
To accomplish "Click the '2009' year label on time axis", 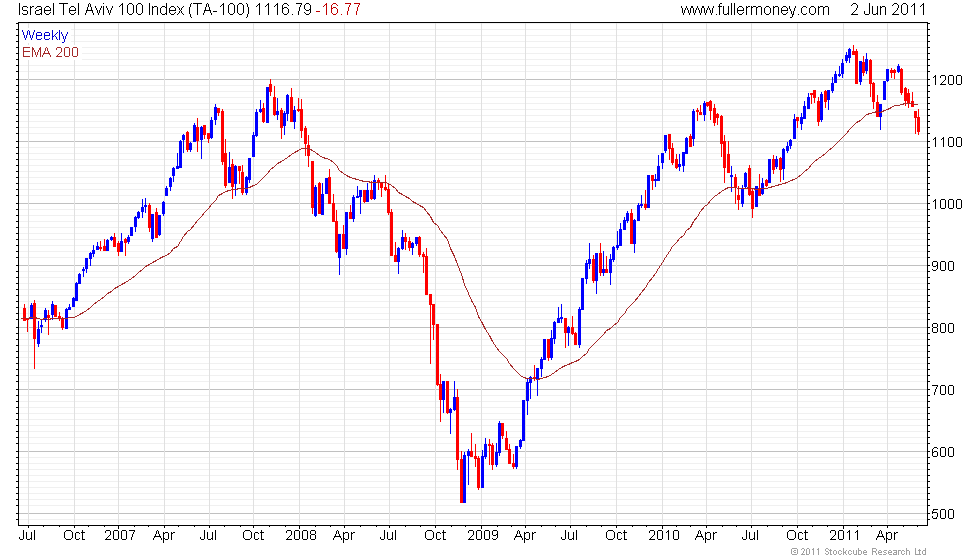I will pos(482,536).
